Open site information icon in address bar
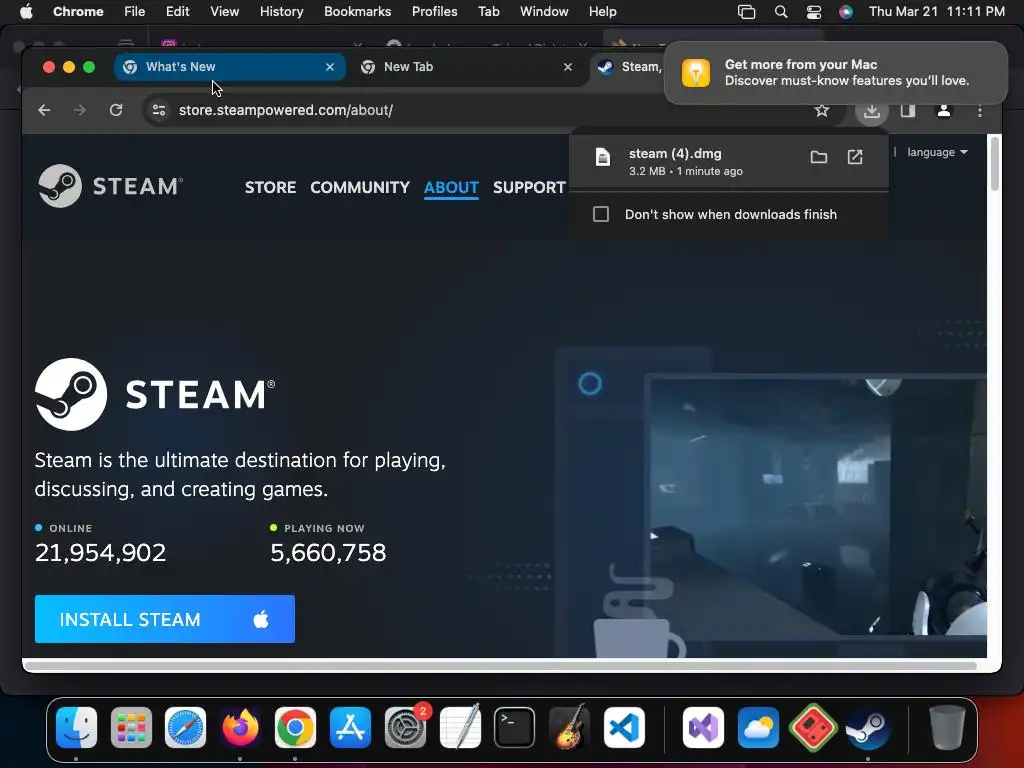Viewport: 1024px width, 768px height. pyautogui.click(x=159, y=110)
